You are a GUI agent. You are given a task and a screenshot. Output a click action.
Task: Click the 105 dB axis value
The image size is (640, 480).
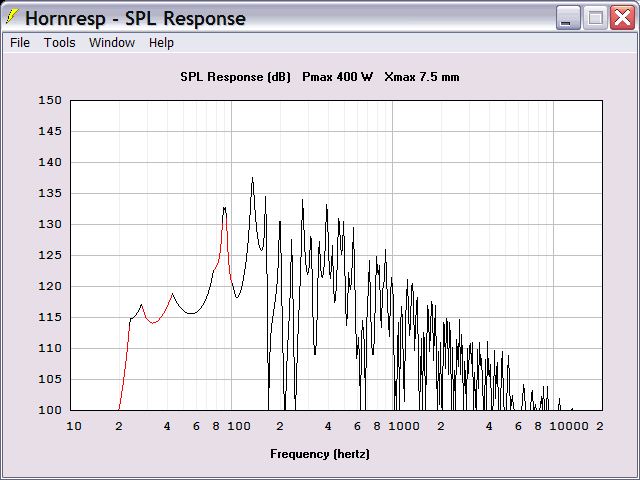click(50, 379)
